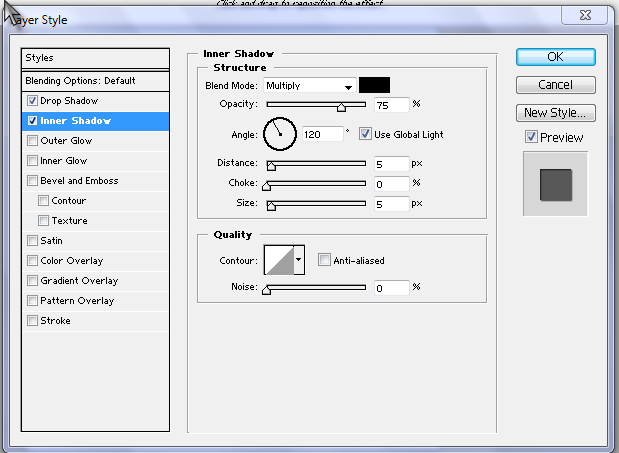Click the Angle value field
The width and height of the screenshot is (619, 453).
(323, 135)
